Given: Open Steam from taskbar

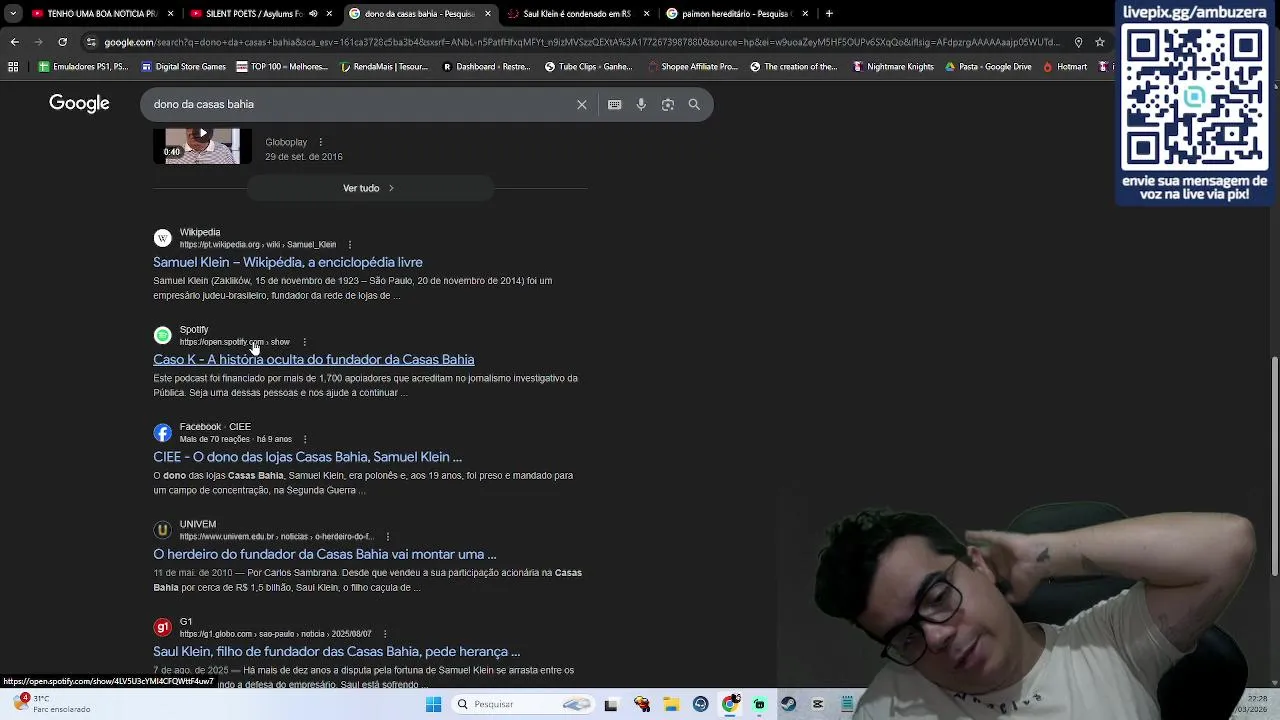Looking at the screenshot, I should tap(788, 704).
